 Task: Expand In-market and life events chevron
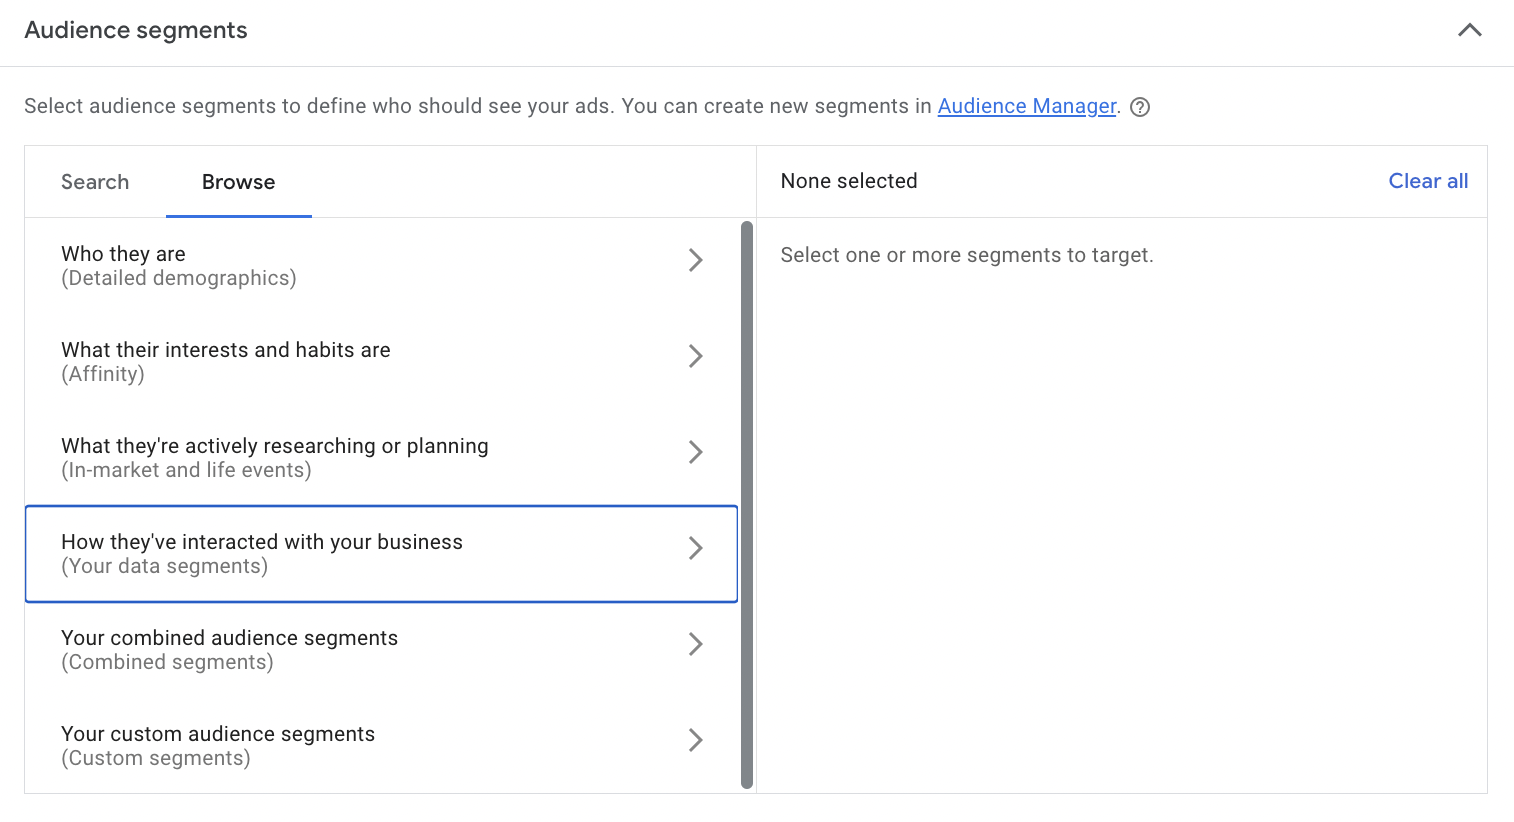[x=696, y=452]
